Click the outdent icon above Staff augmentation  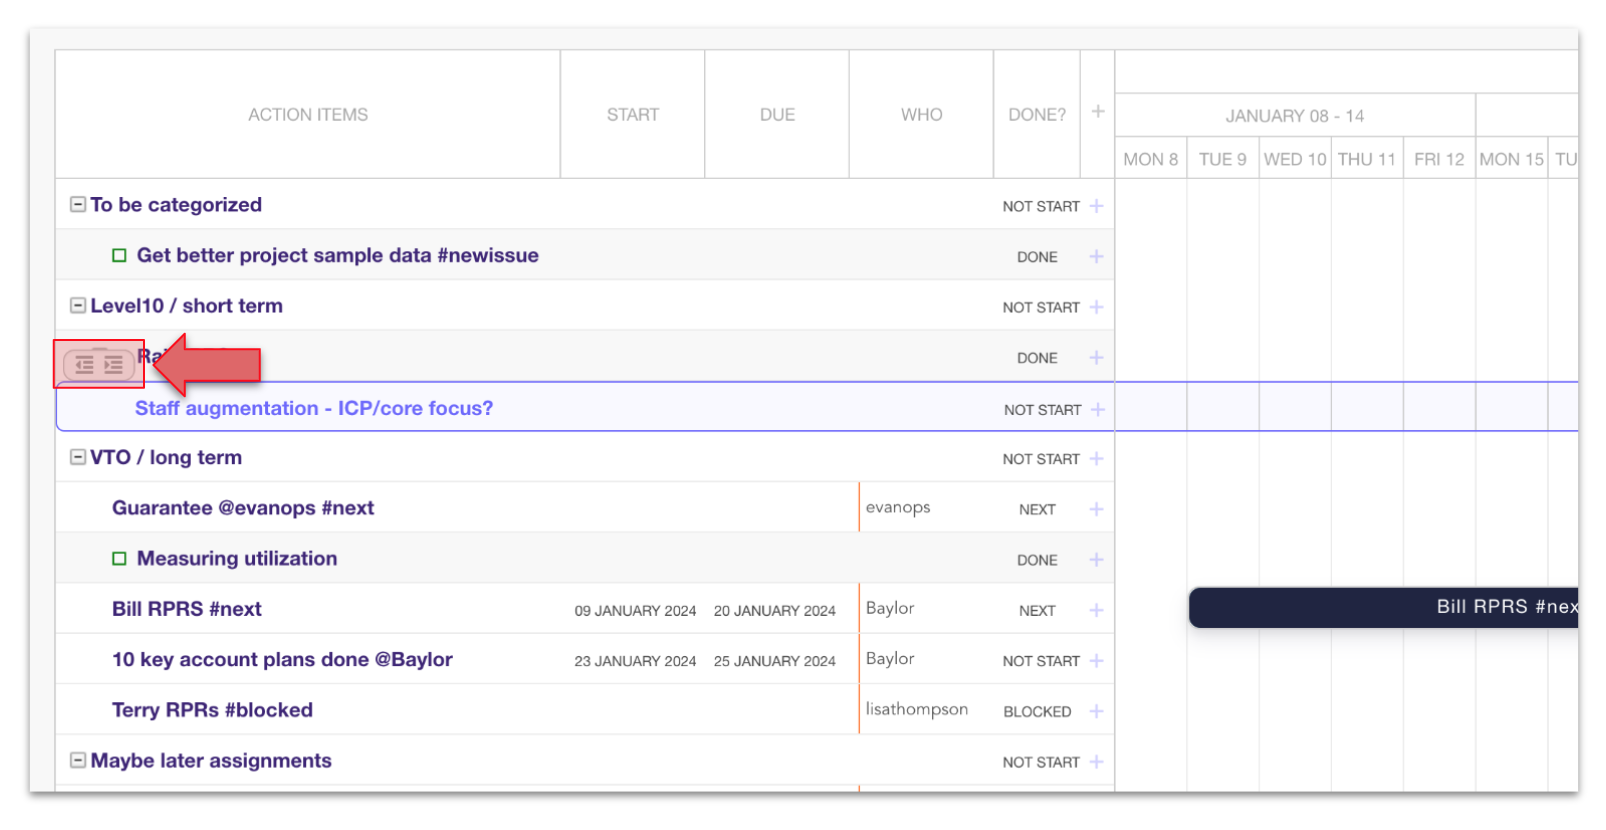(85, 365)
